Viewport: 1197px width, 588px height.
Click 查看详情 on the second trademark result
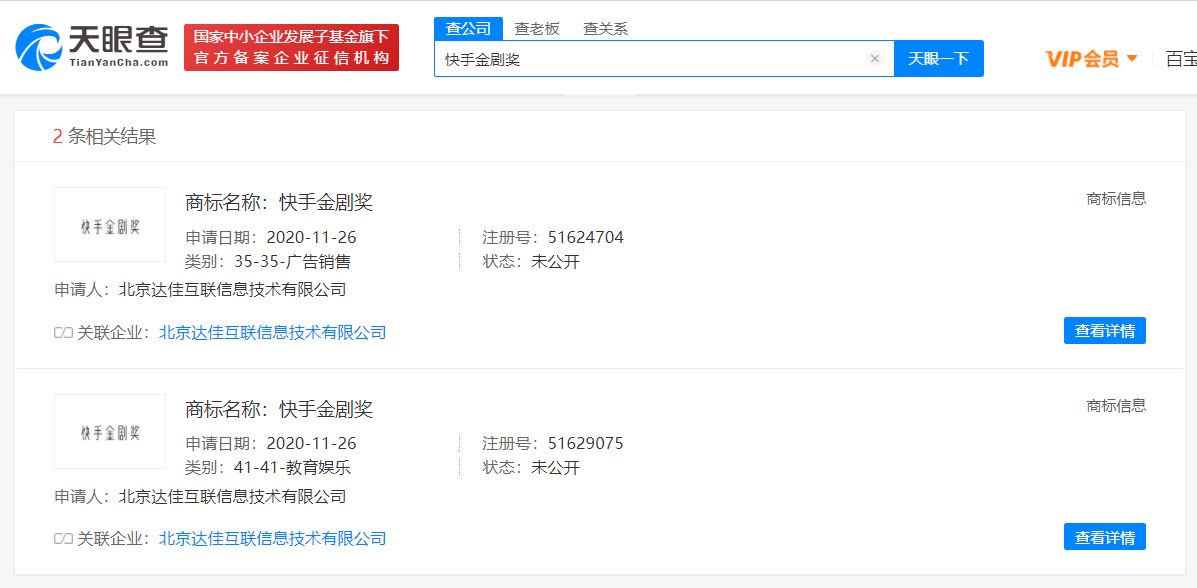click(1104, 536)
